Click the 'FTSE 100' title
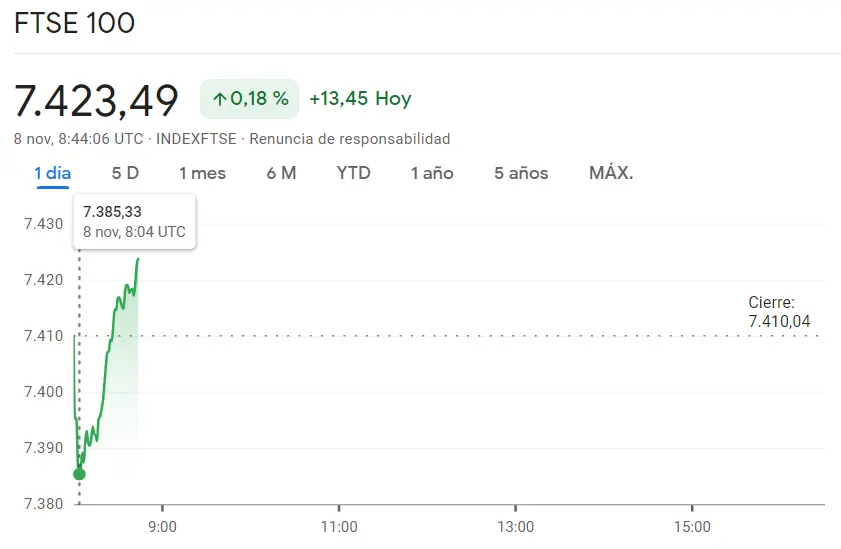841x549 pixels. (74, 23)
